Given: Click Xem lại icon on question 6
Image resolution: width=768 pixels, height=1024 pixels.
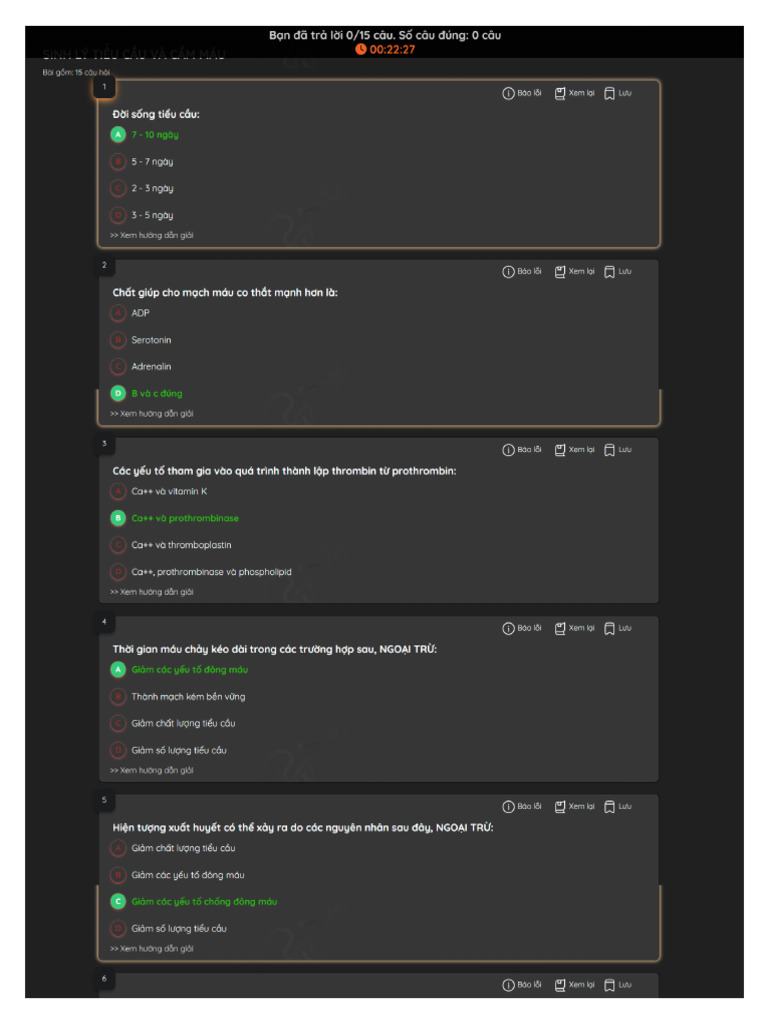Looking at the screenshot, I should tap(560, 985).
